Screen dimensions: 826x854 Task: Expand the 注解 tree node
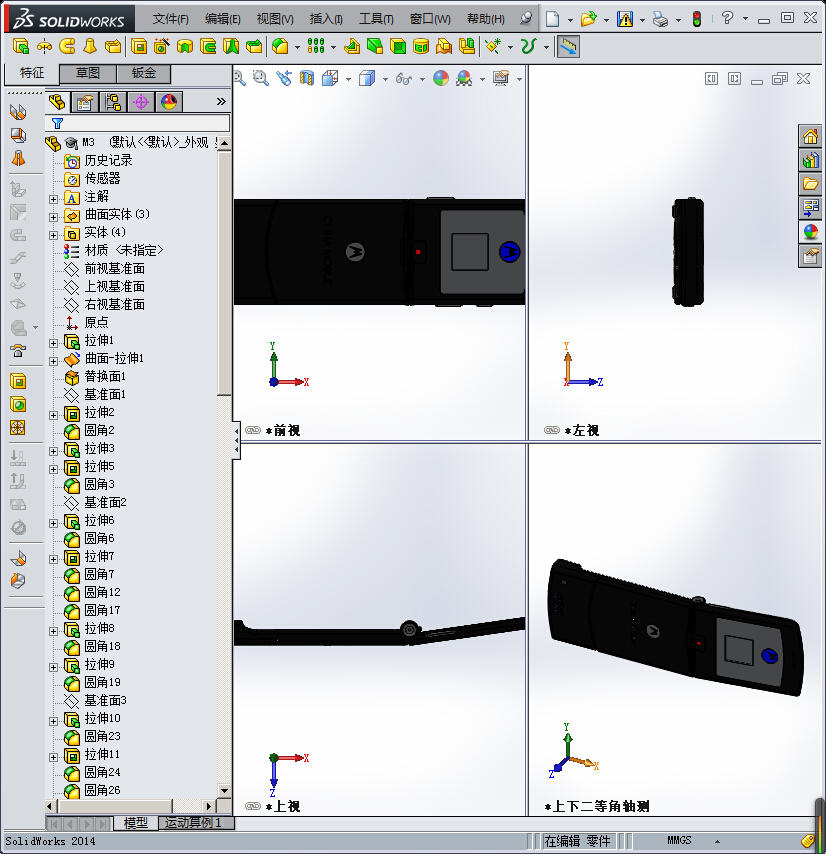pos(53,199)
